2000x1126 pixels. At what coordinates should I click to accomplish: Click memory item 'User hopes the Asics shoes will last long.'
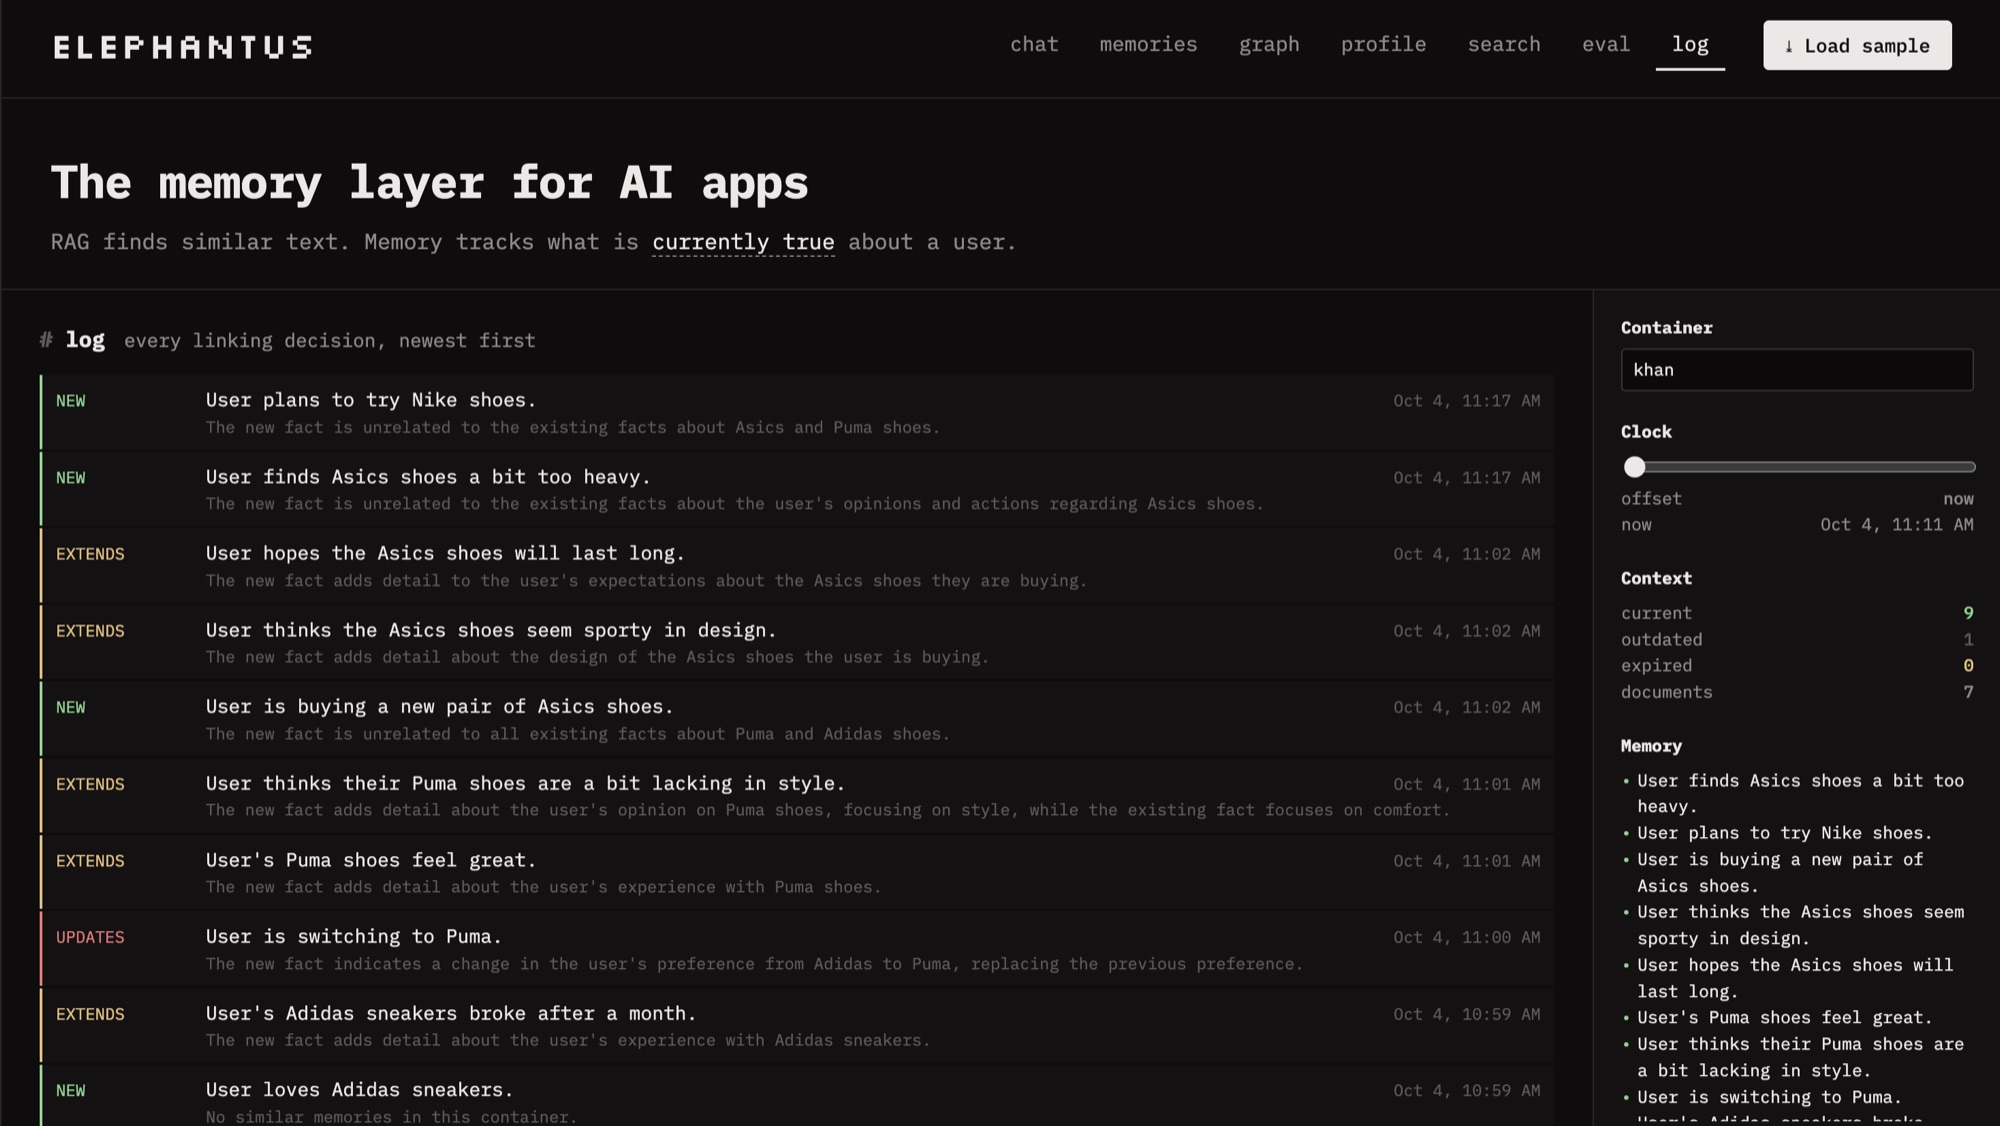click(1795, 978)
